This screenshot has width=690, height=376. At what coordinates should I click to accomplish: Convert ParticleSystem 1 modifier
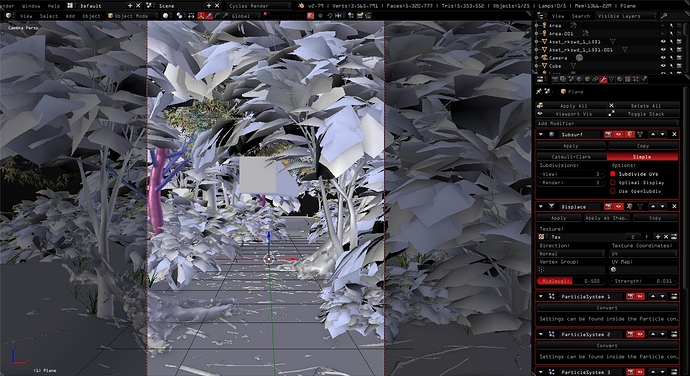(x=607, y=308)
